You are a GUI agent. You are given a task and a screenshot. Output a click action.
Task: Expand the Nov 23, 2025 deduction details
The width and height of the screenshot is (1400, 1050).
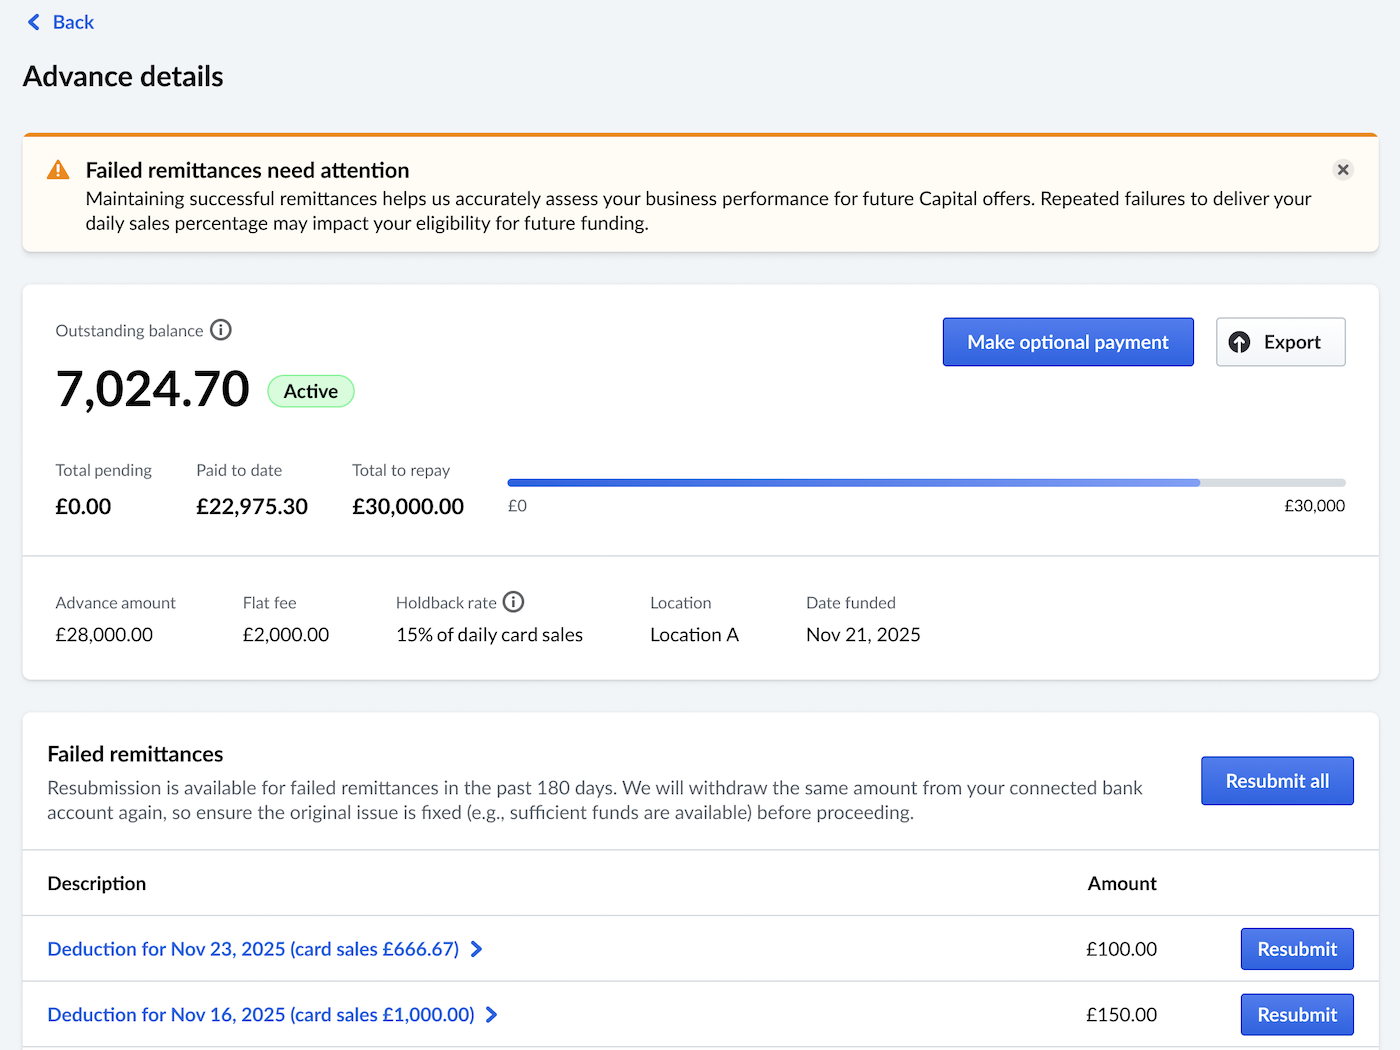tap(252, 949)
